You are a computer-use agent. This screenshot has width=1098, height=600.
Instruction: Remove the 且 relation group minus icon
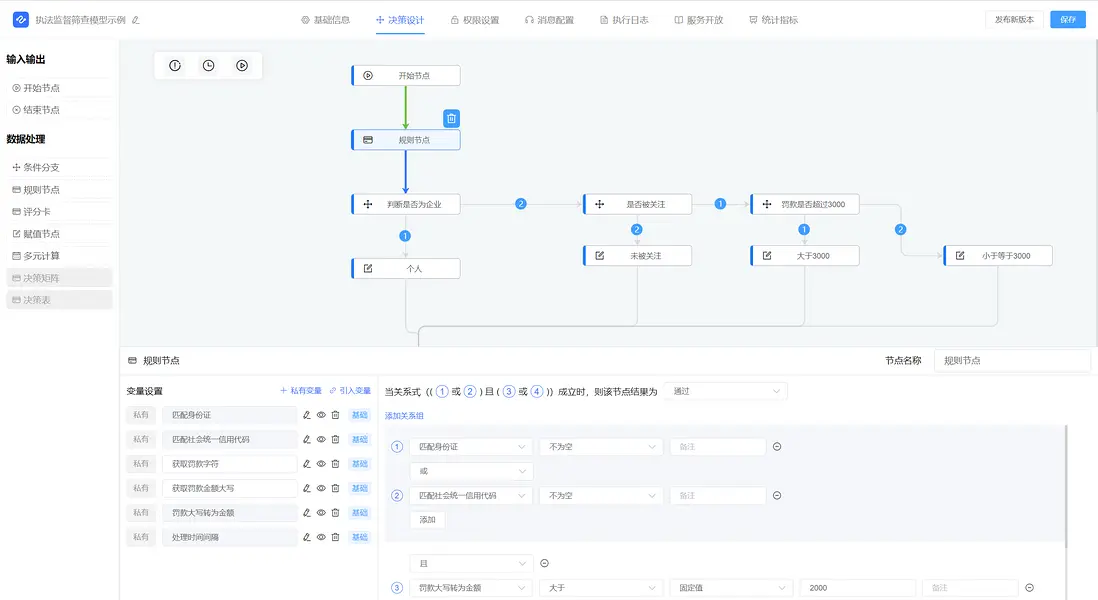[545, 564]
